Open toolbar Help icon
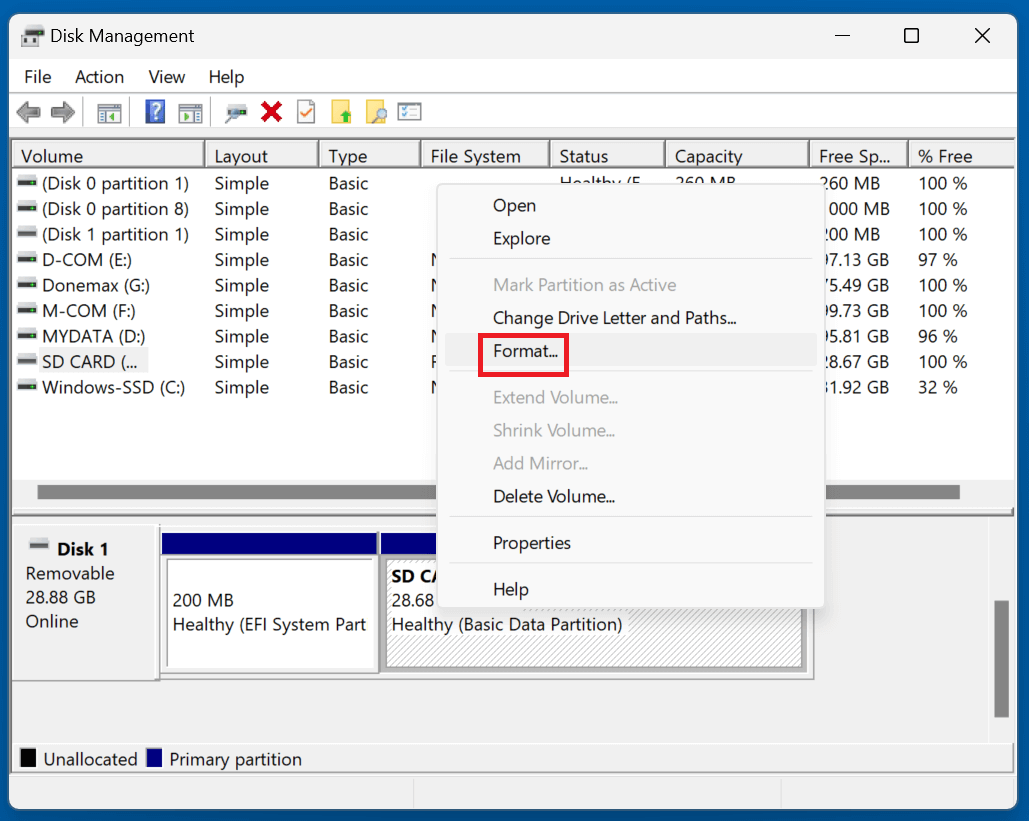This screenshot has height=821, width=1029. (x=155, y=111)
